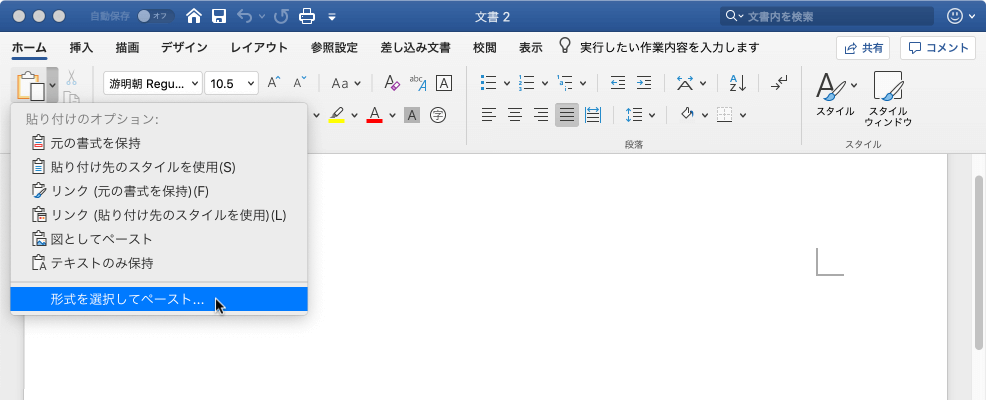
Task: Switch to the レイアウト tab
Action: 259,47
